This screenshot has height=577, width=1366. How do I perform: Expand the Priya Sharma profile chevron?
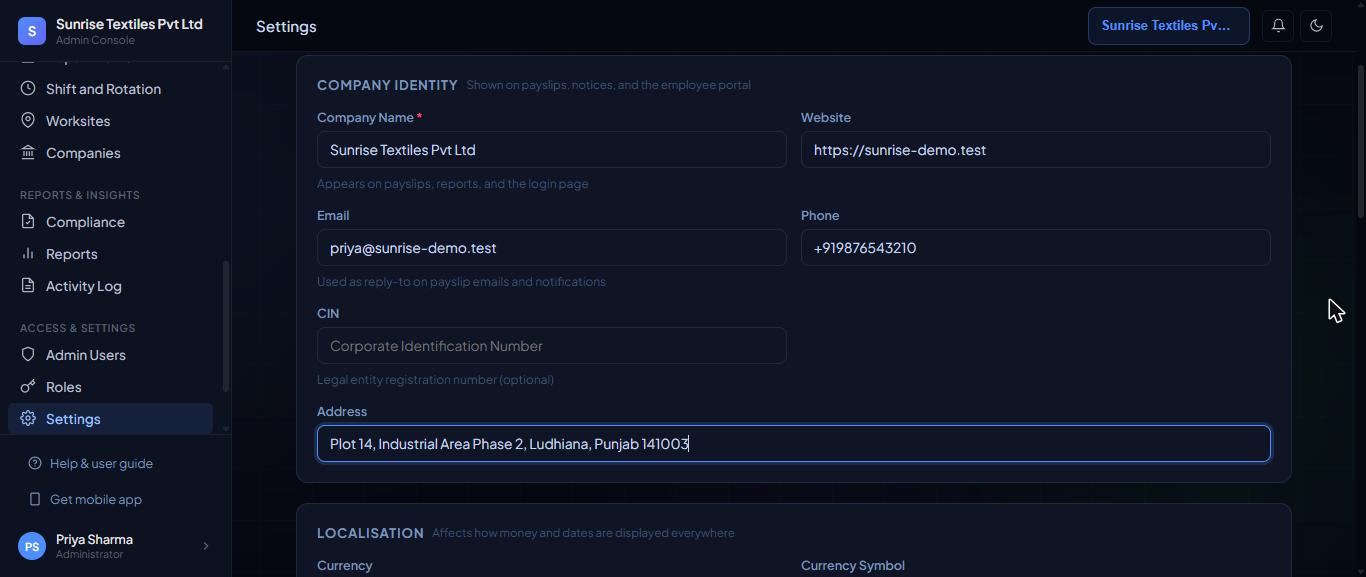(x=206, y=546)
